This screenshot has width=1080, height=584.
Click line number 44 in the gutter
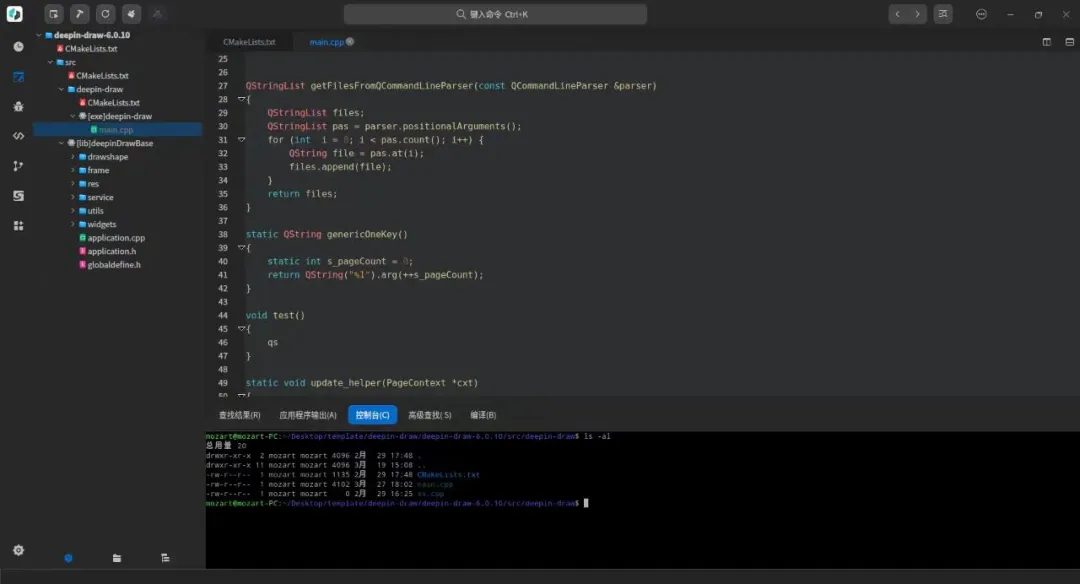point(222,315)
